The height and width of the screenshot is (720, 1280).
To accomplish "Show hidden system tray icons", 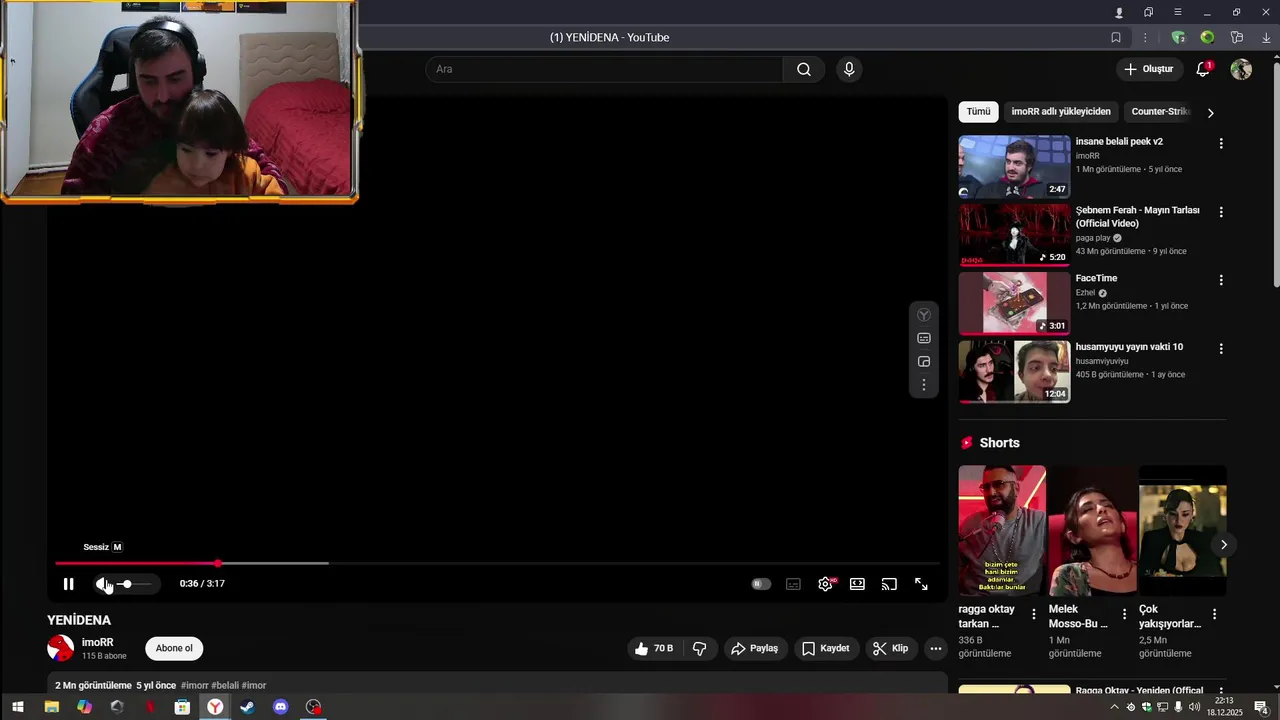I will 1115,707.
